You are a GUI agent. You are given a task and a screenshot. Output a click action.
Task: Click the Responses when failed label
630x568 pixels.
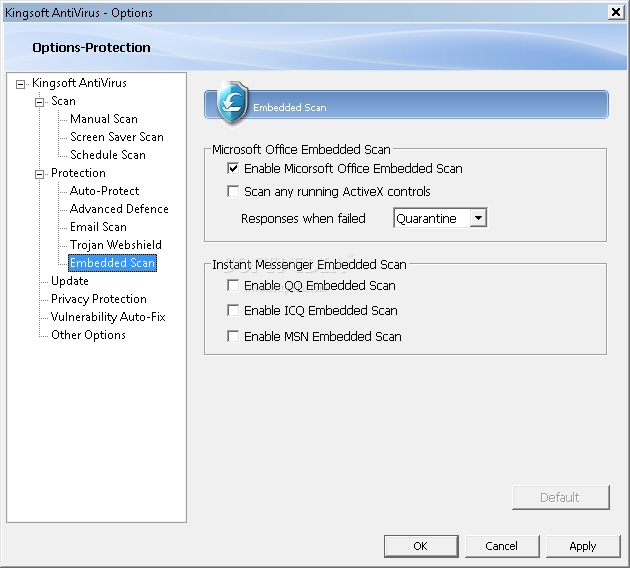point(303,219)
